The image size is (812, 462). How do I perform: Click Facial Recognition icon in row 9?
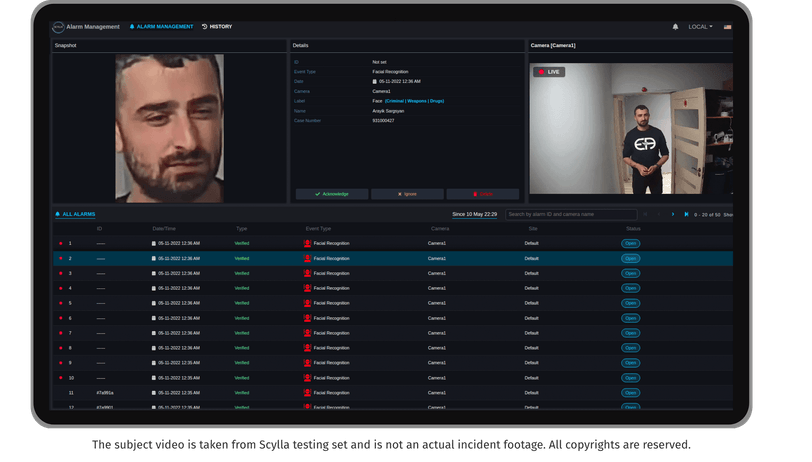307,363
